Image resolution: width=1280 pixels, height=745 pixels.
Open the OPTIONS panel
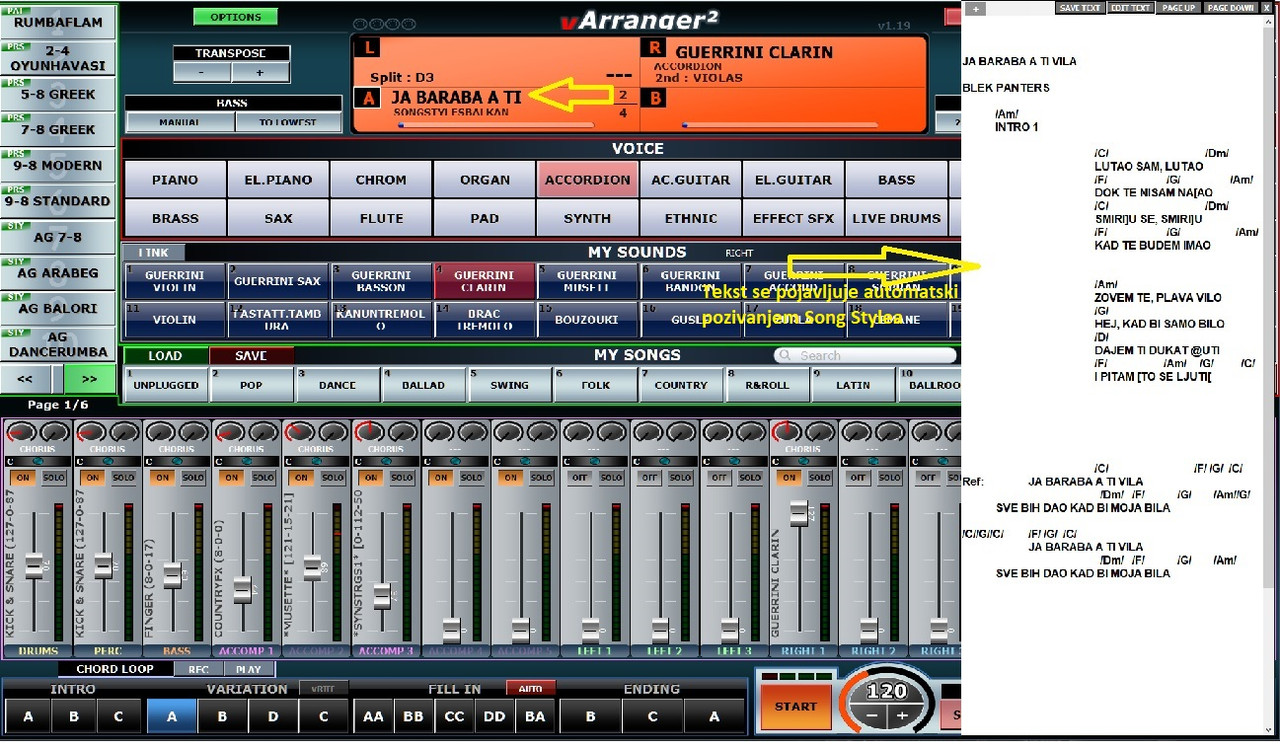coord(235,17)
